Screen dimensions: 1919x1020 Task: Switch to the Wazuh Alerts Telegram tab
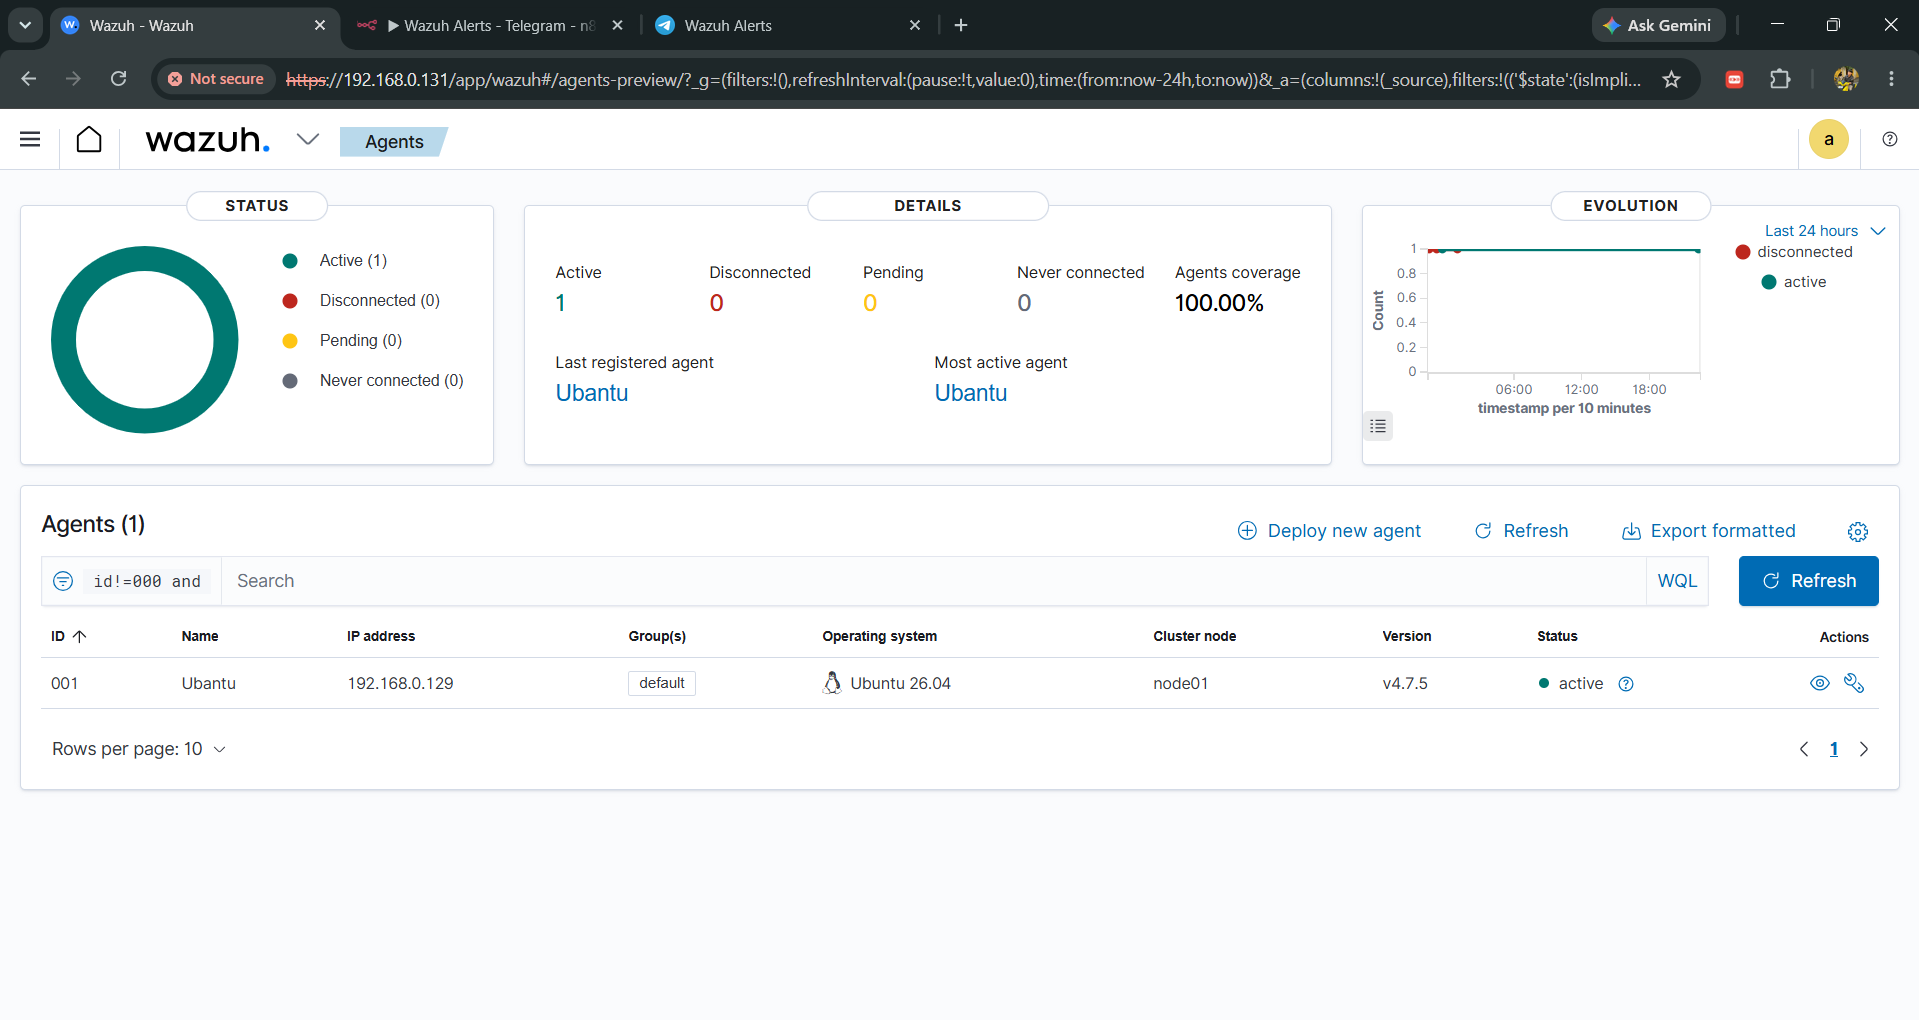(x=490, y=25)
